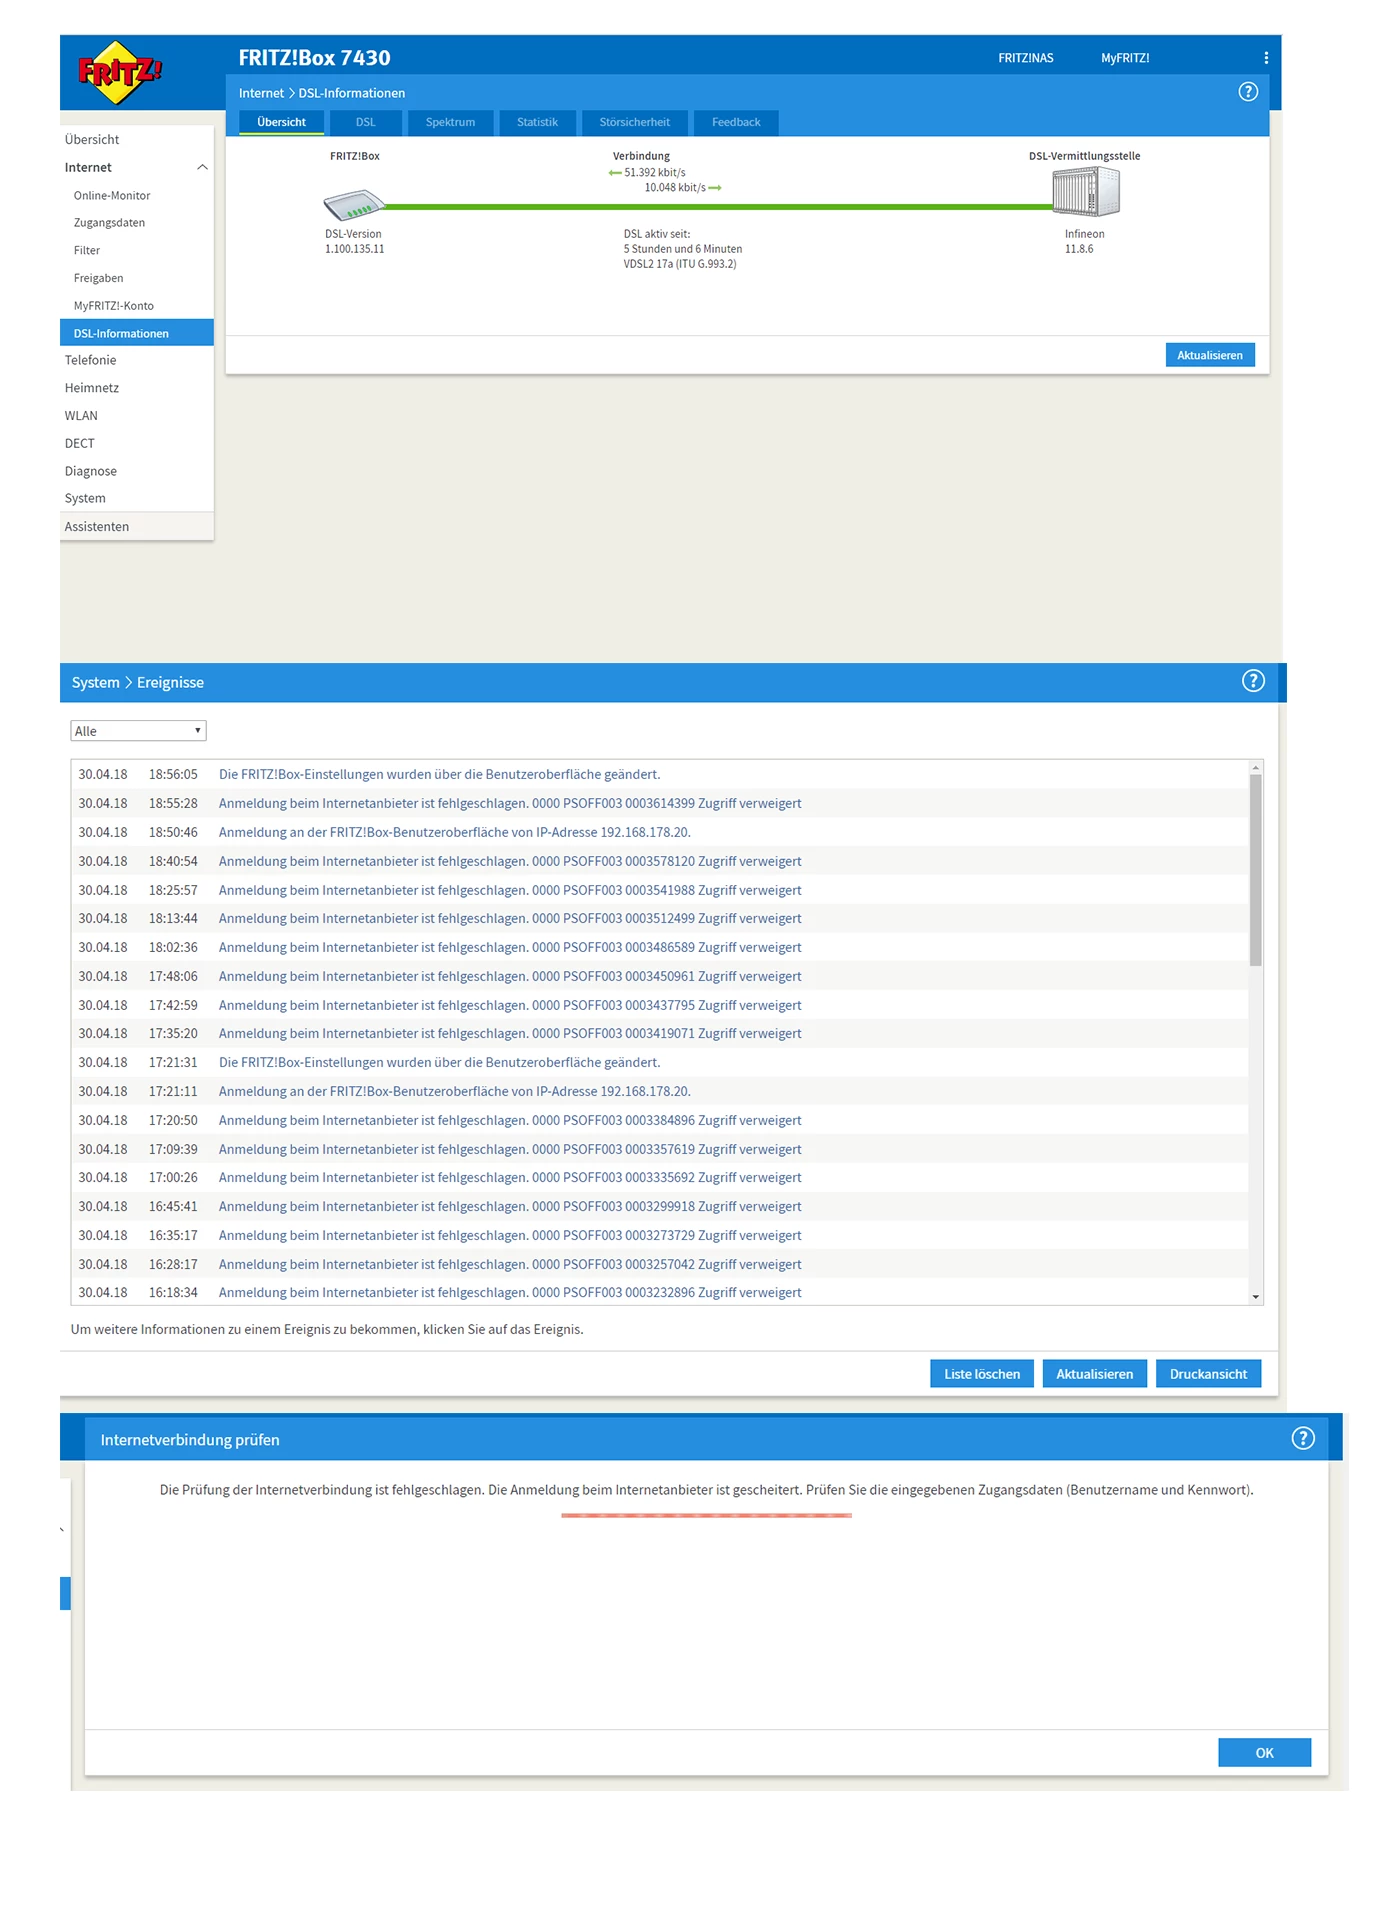Select DSL-Informationen in the sidebar
The width and height of the screenshot is (1397, 1918).
click(x=136, y=333)
